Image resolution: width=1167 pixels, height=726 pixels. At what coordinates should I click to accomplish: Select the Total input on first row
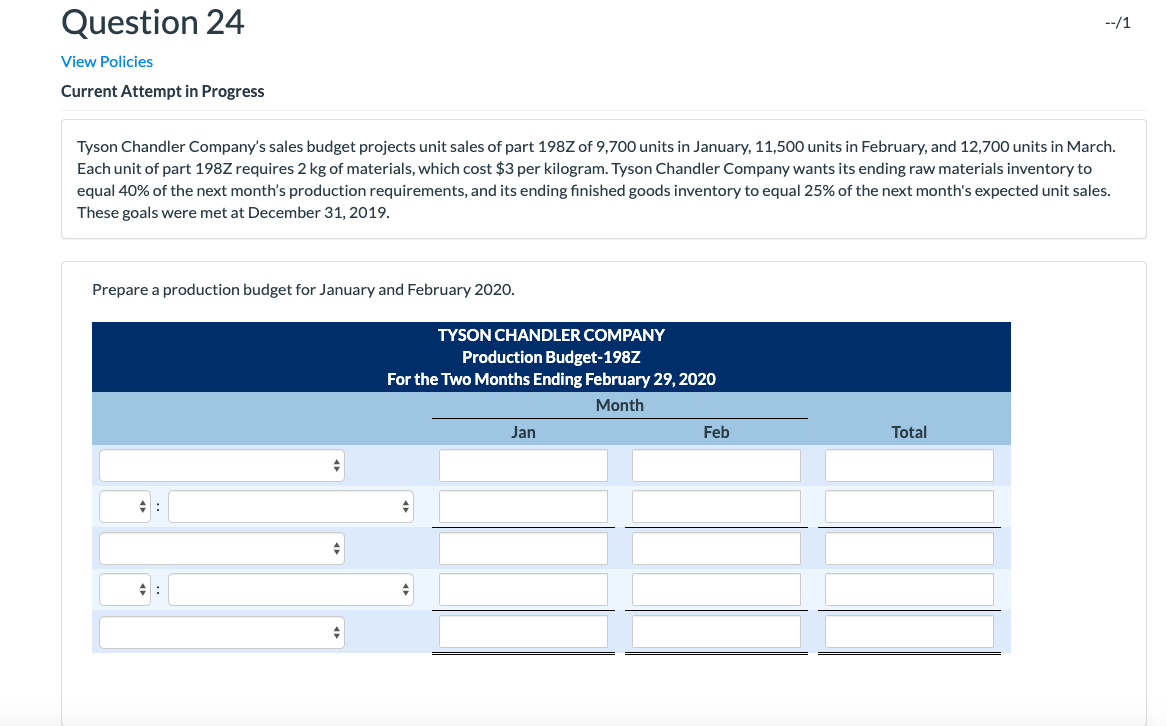(x=908, y=465)
